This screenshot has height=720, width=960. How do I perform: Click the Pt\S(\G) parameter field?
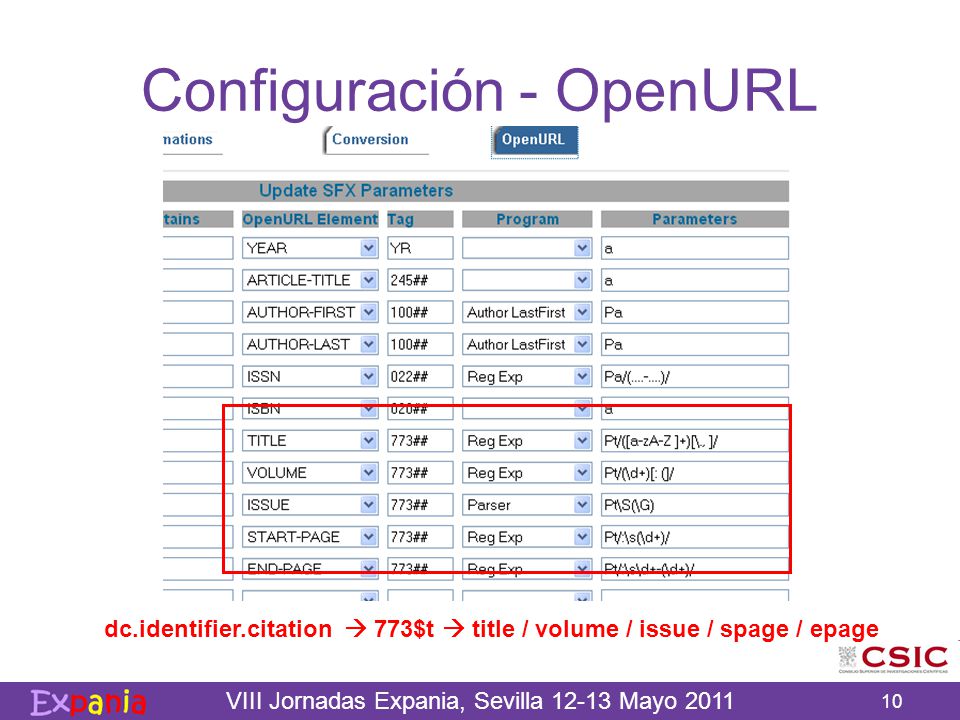pyautogui.click(x=694, y=504)
